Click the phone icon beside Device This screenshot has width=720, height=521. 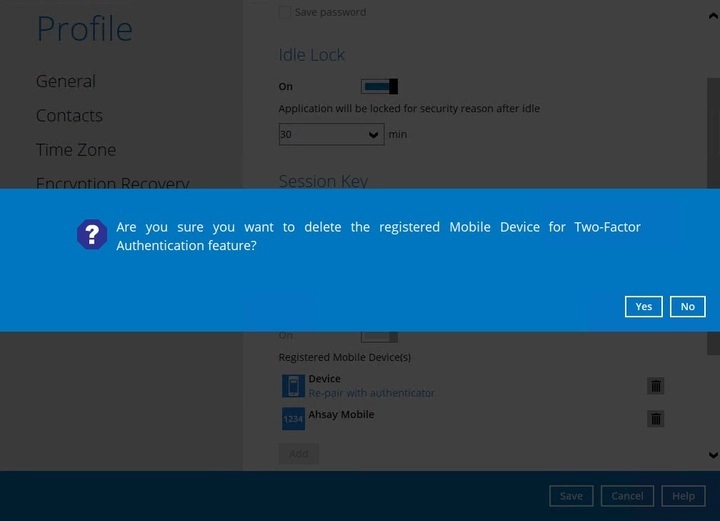tap(293, 386)
